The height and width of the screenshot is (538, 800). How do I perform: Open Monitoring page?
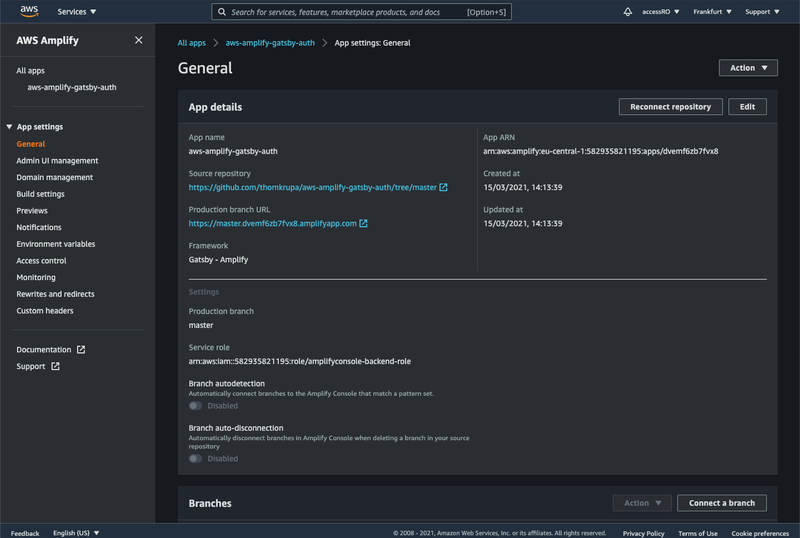pyautogui.click(x=36, y=277)
